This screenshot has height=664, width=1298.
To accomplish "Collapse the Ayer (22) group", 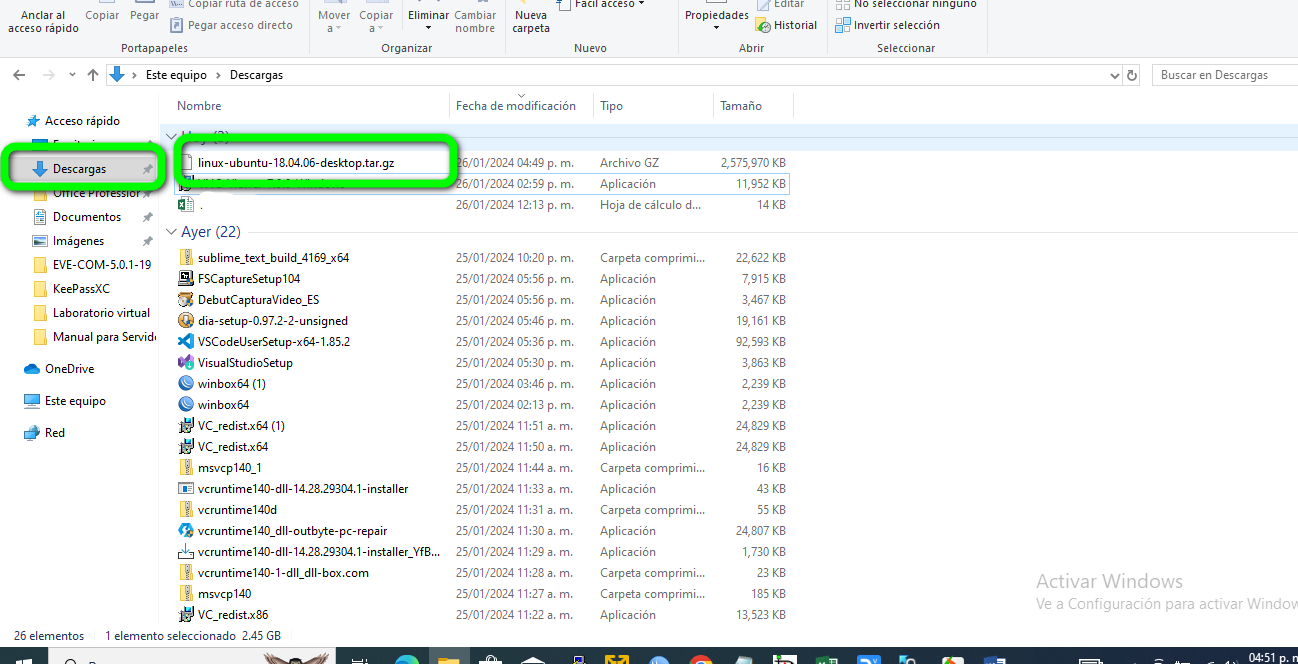I will 171,232.
